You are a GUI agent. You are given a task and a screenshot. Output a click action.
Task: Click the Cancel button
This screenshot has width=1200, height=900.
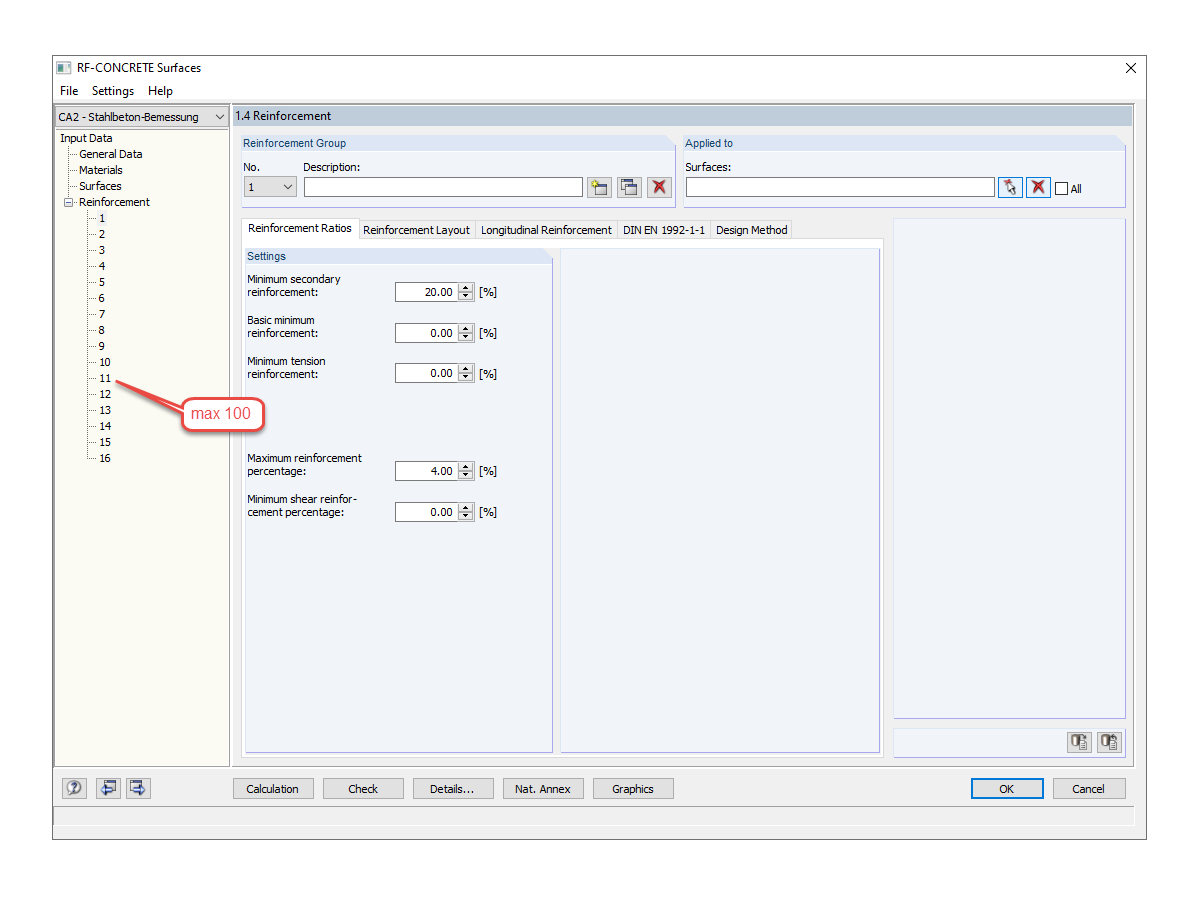[x=1089, y=789]
